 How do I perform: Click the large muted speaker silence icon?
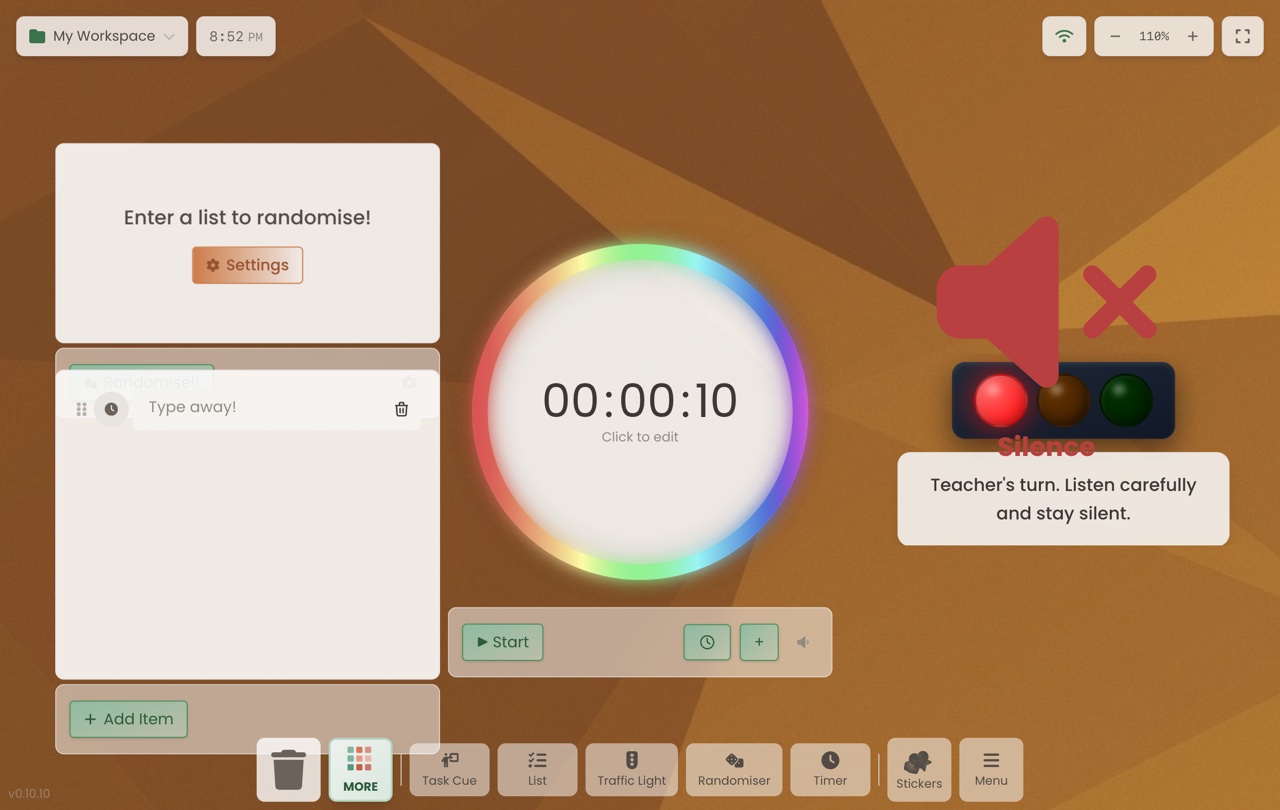[x=1046, y=302]
